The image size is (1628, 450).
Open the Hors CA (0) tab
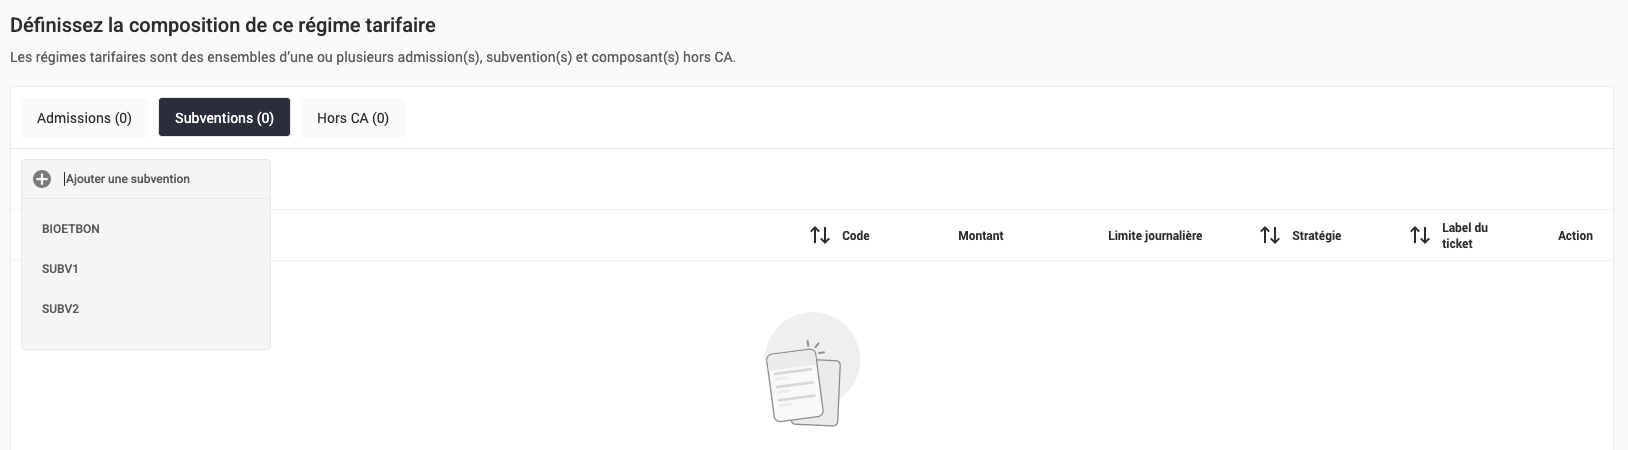click(353, 118)
